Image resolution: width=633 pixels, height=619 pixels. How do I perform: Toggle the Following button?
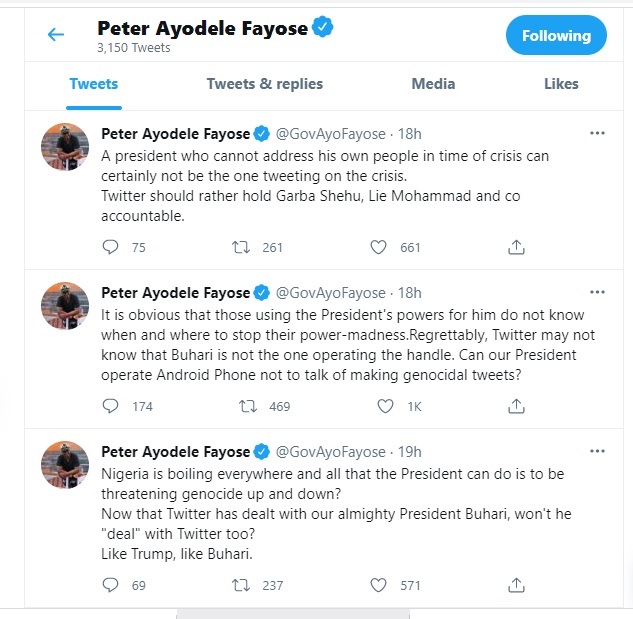[556, 36]
